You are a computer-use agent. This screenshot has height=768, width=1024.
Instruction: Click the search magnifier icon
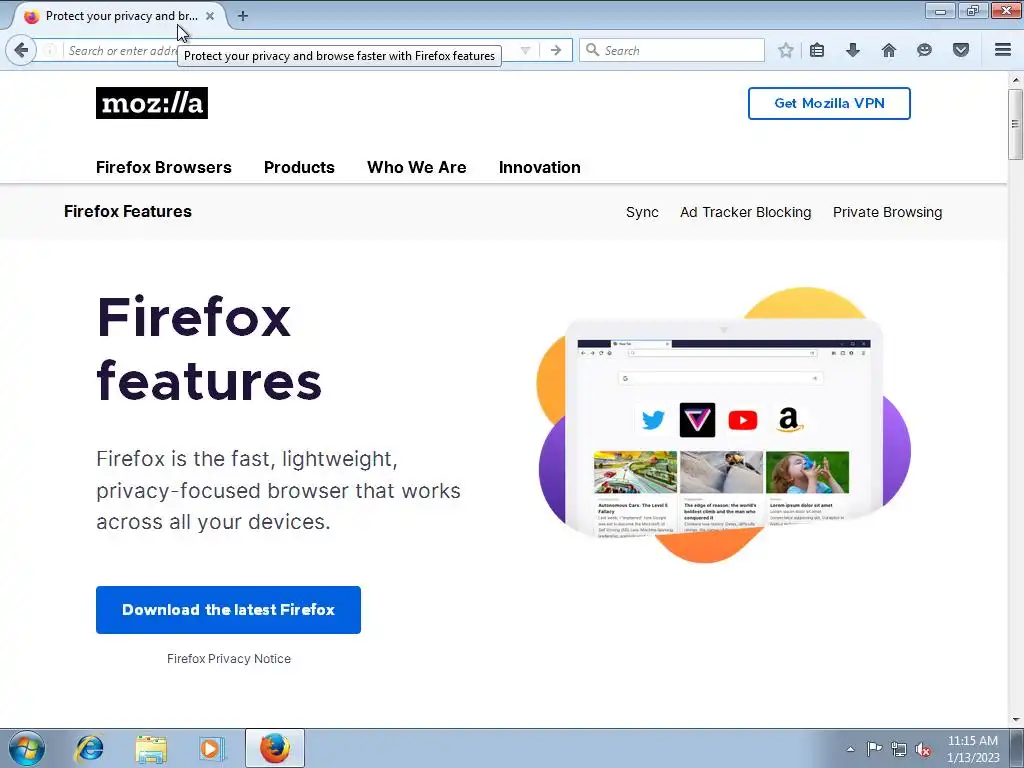[x=592, y=50]
